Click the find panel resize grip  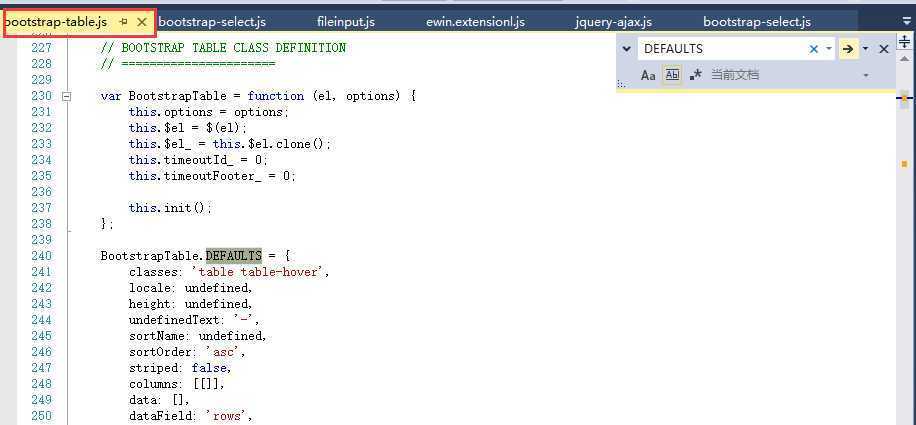(621, 85)
